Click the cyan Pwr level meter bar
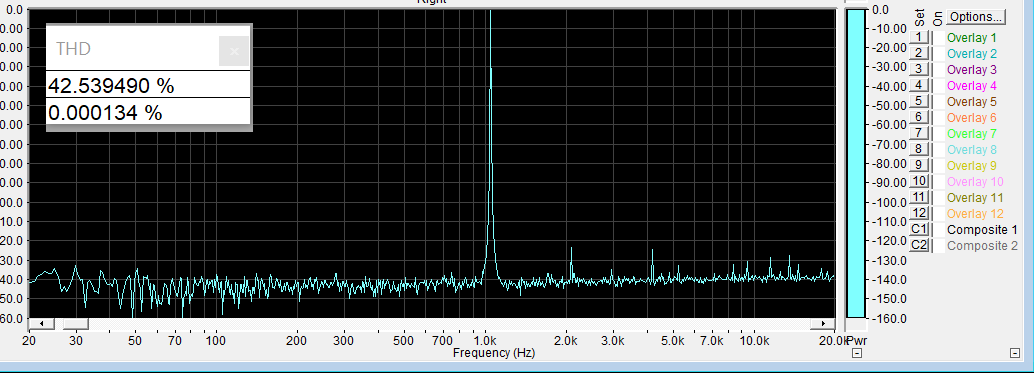Image resolution: width=1034 pixels, height=373 pixels. click(x=855, y=163)
